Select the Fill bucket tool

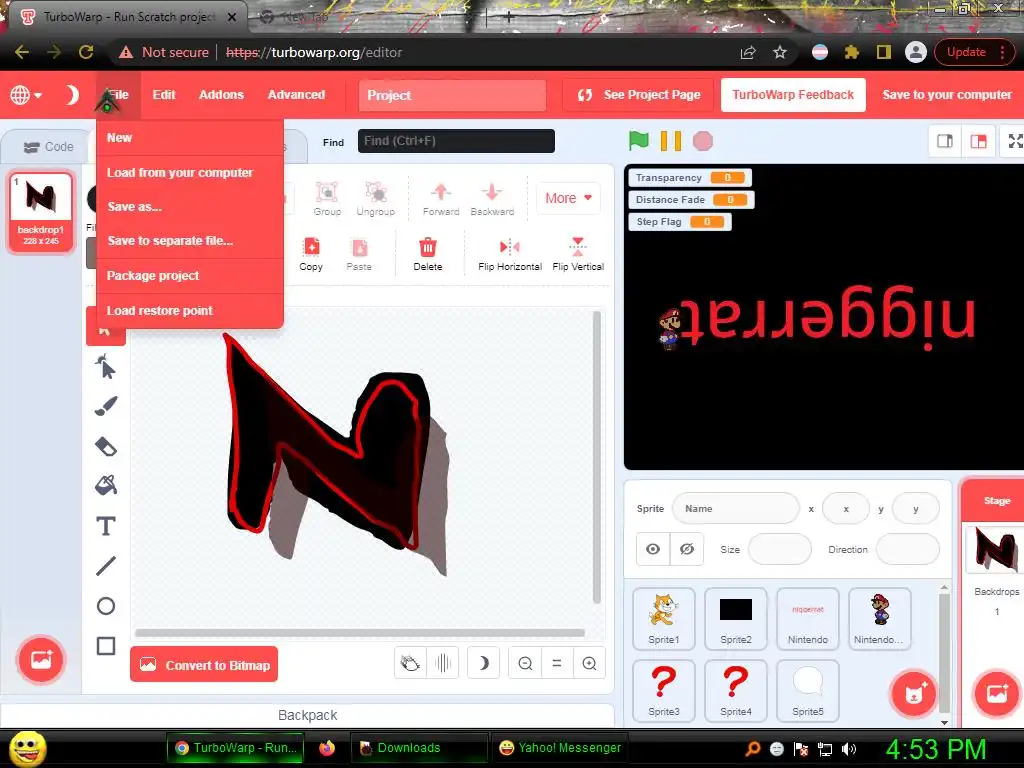[x=106, y=485]
